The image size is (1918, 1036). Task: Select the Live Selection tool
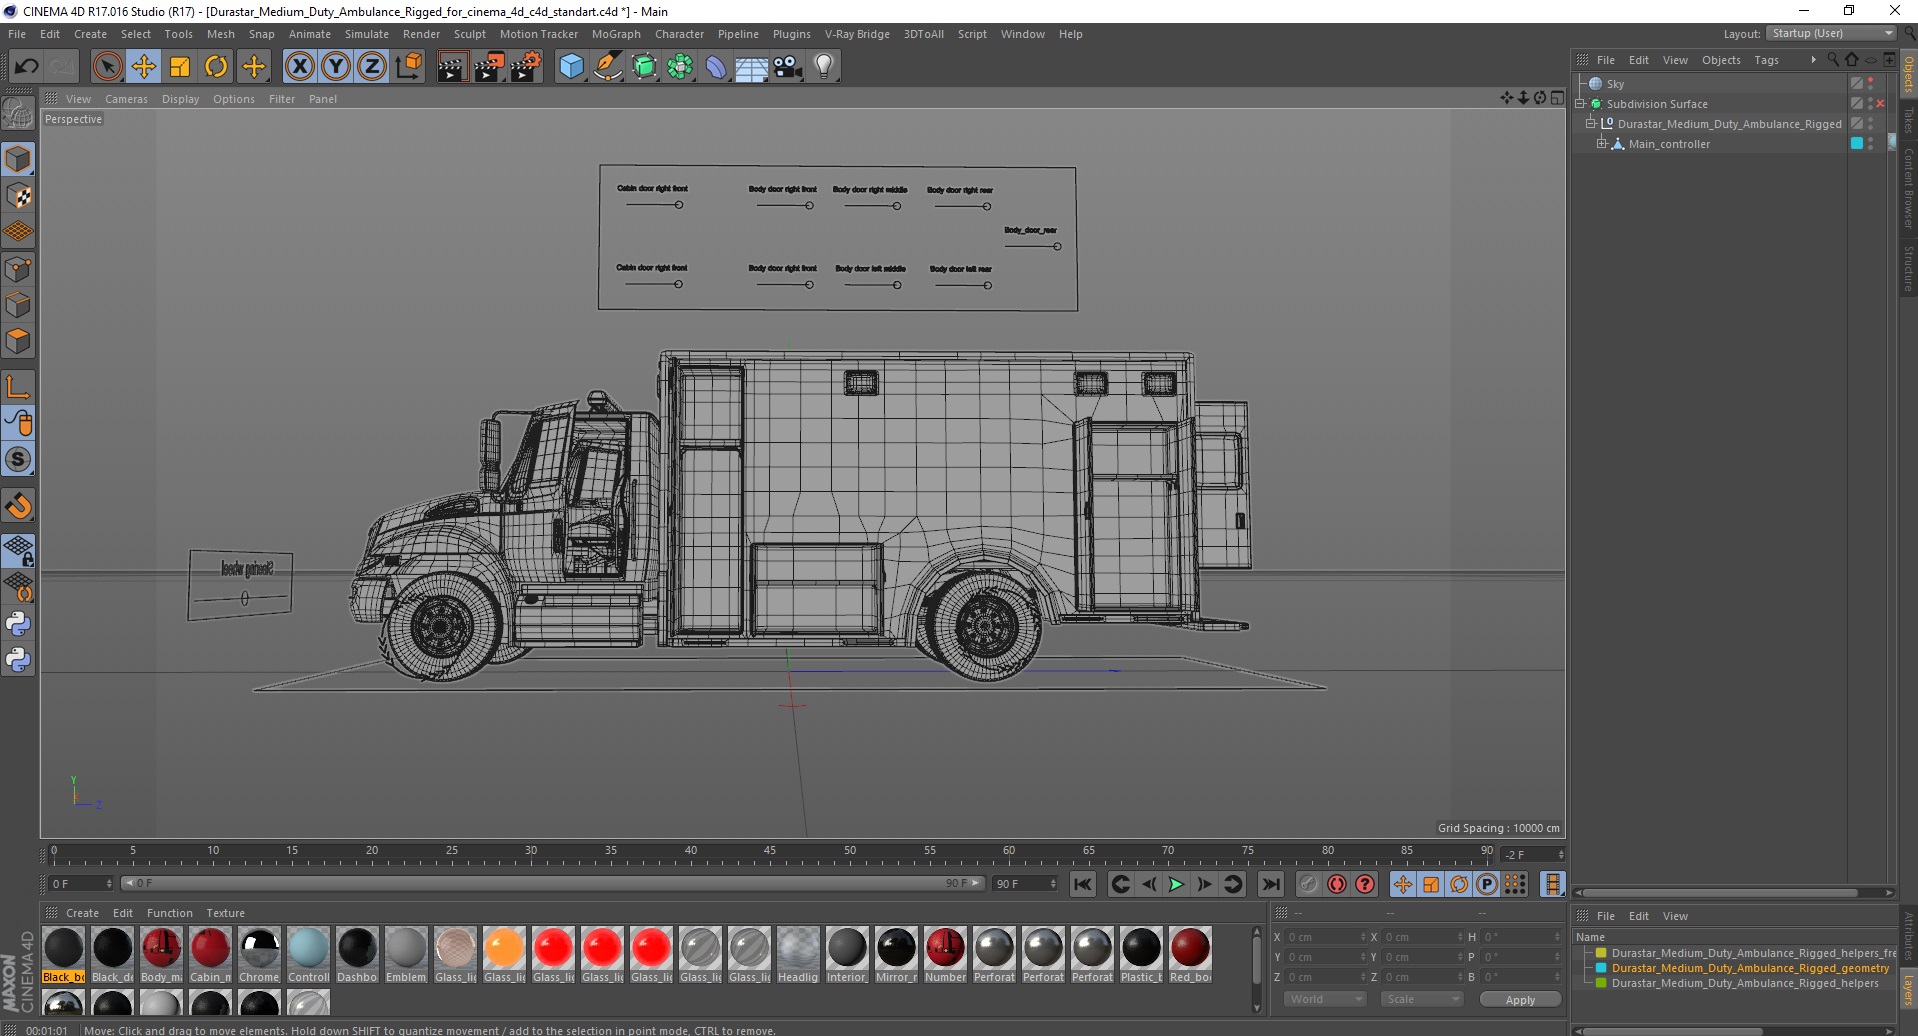point(107,67)
